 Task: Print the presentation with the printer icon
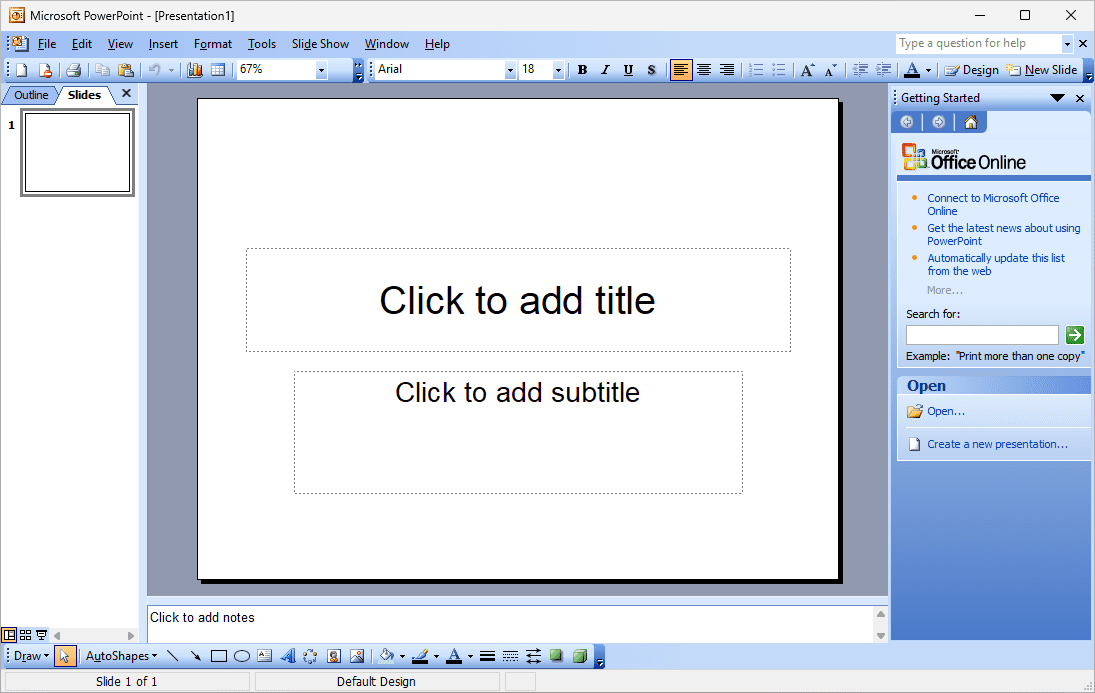(73, 70)
